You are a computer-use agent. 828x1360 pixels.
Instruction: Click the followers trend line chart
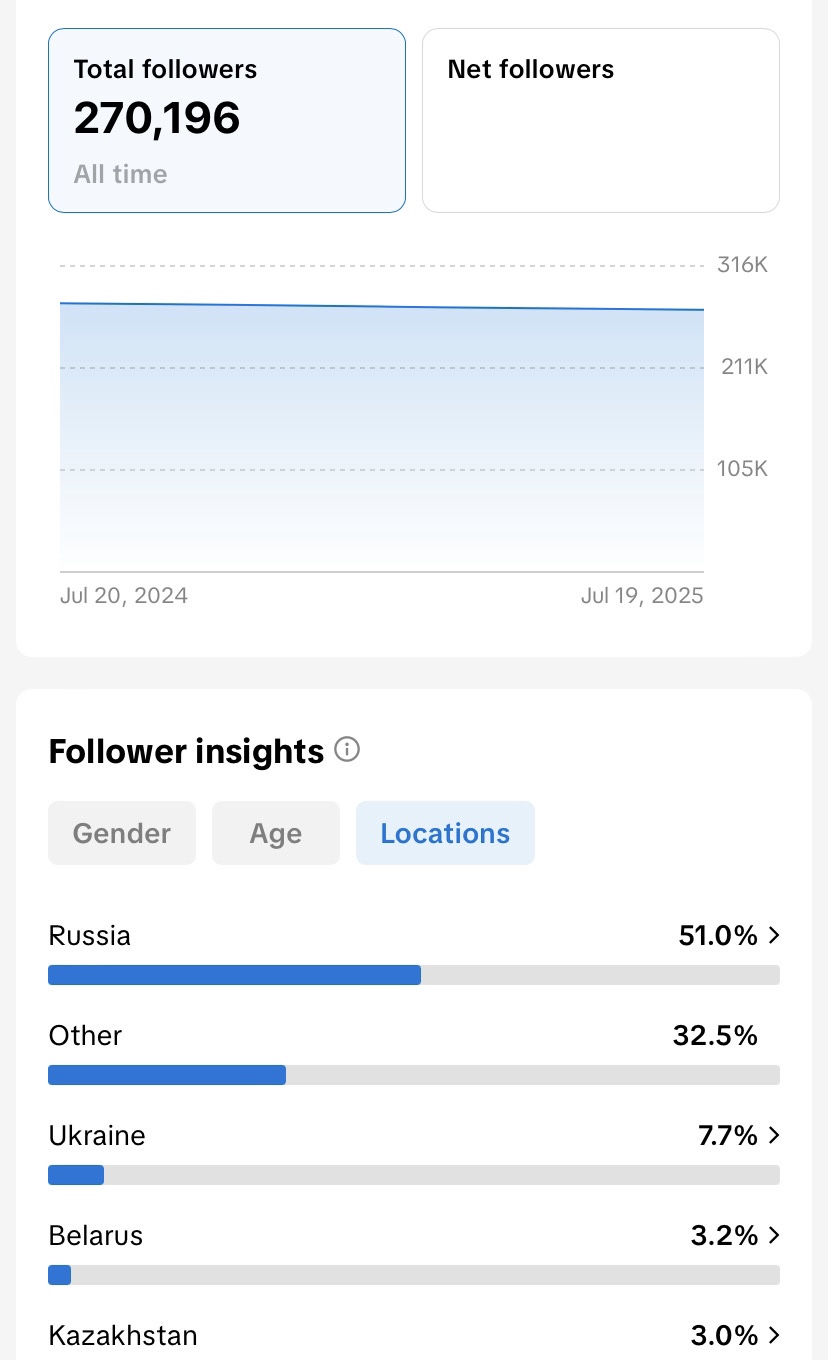point(382,420)
